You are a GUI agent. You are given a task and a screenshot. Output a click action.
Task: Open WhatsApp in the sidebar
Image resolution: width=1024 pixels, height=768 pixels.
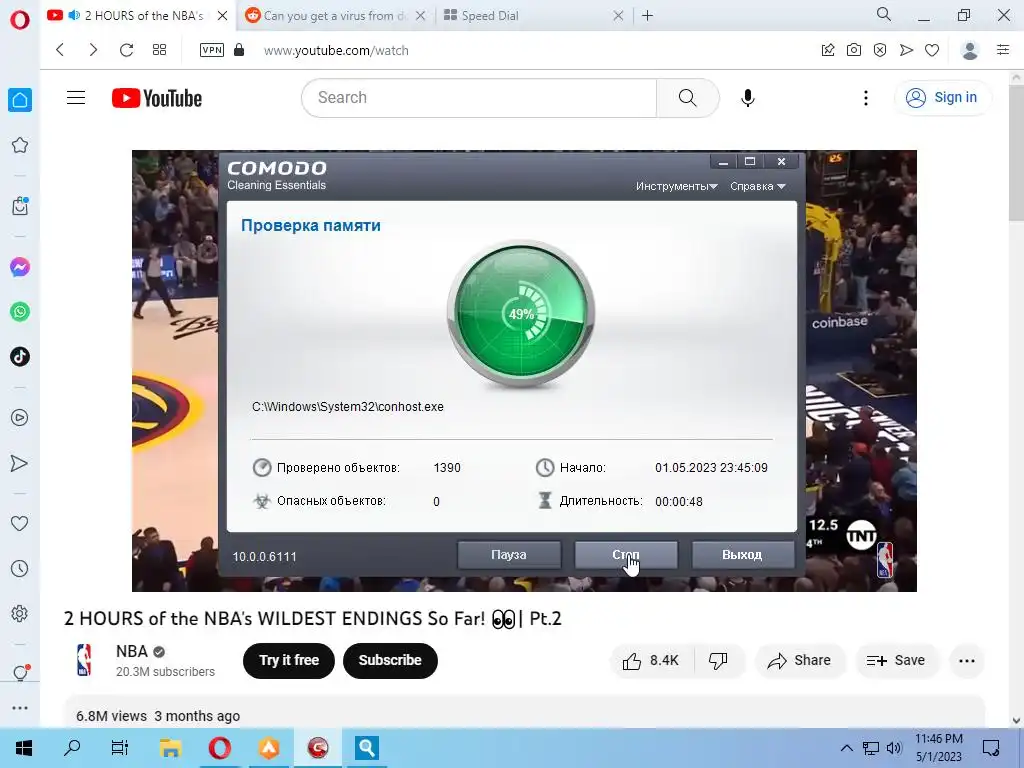[x=20, y=312]
